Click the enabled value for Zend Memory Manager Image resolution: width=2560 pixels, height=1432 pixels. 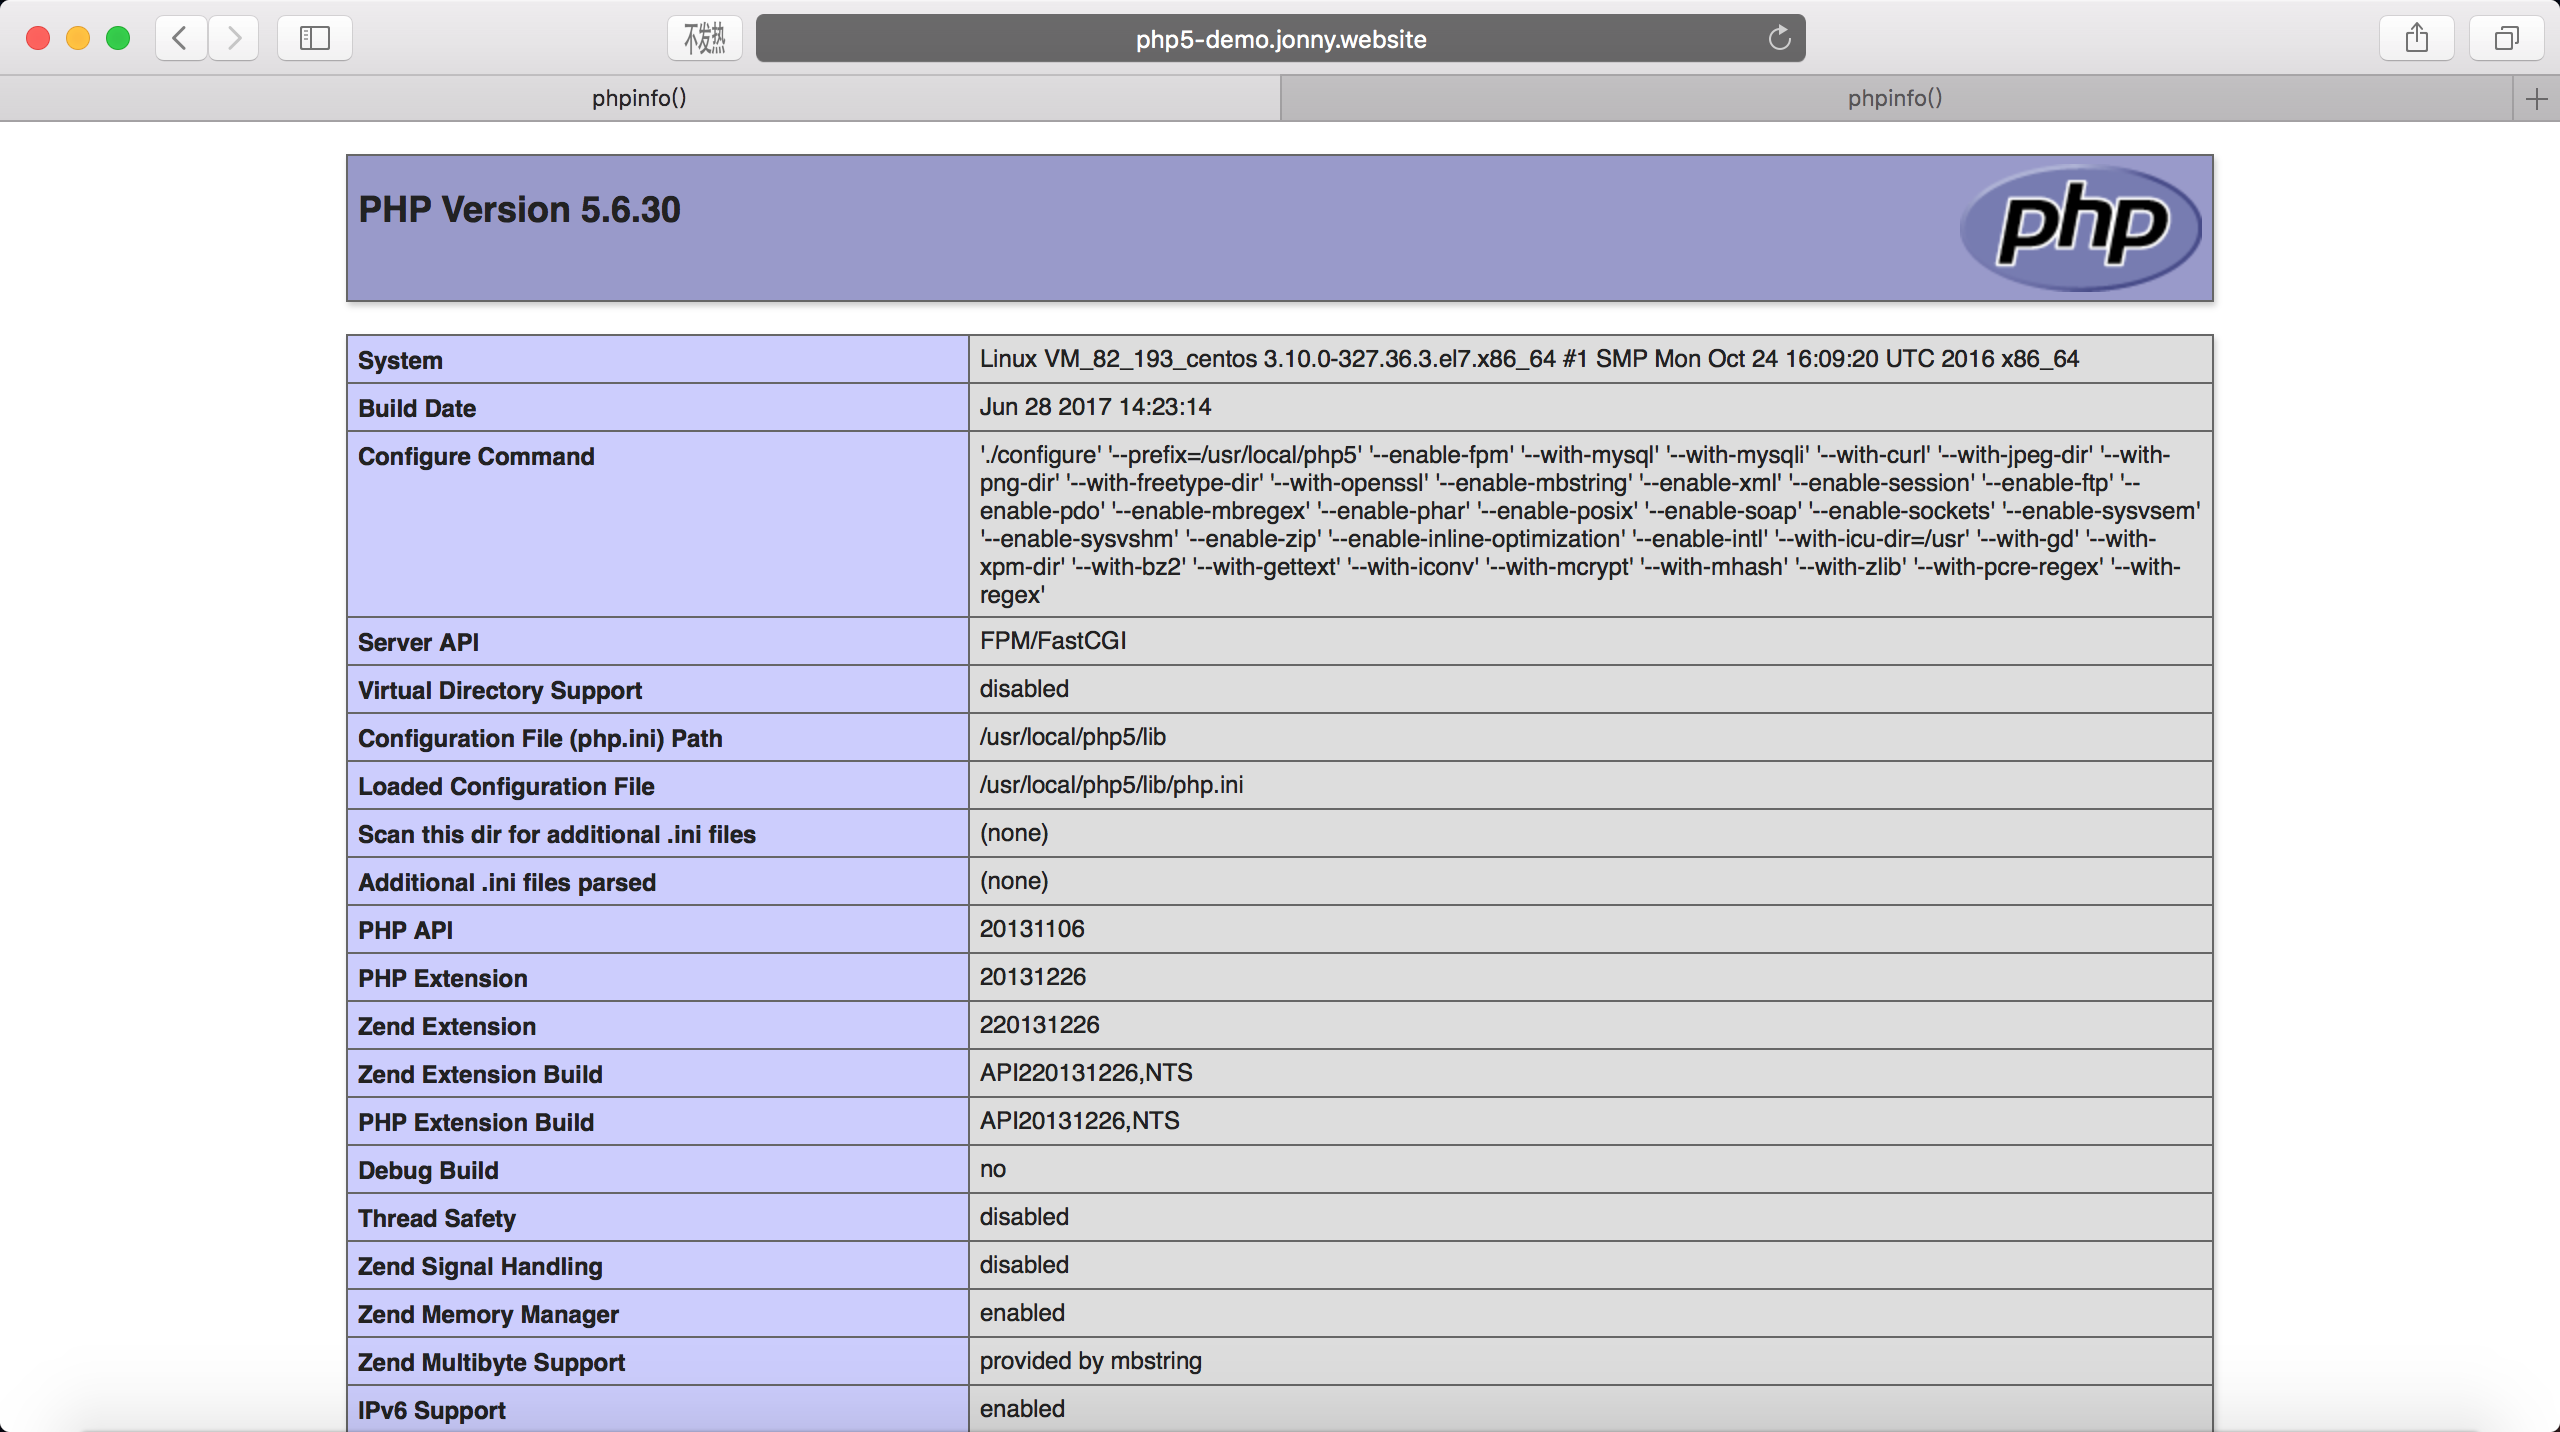coord(1022,1312)
